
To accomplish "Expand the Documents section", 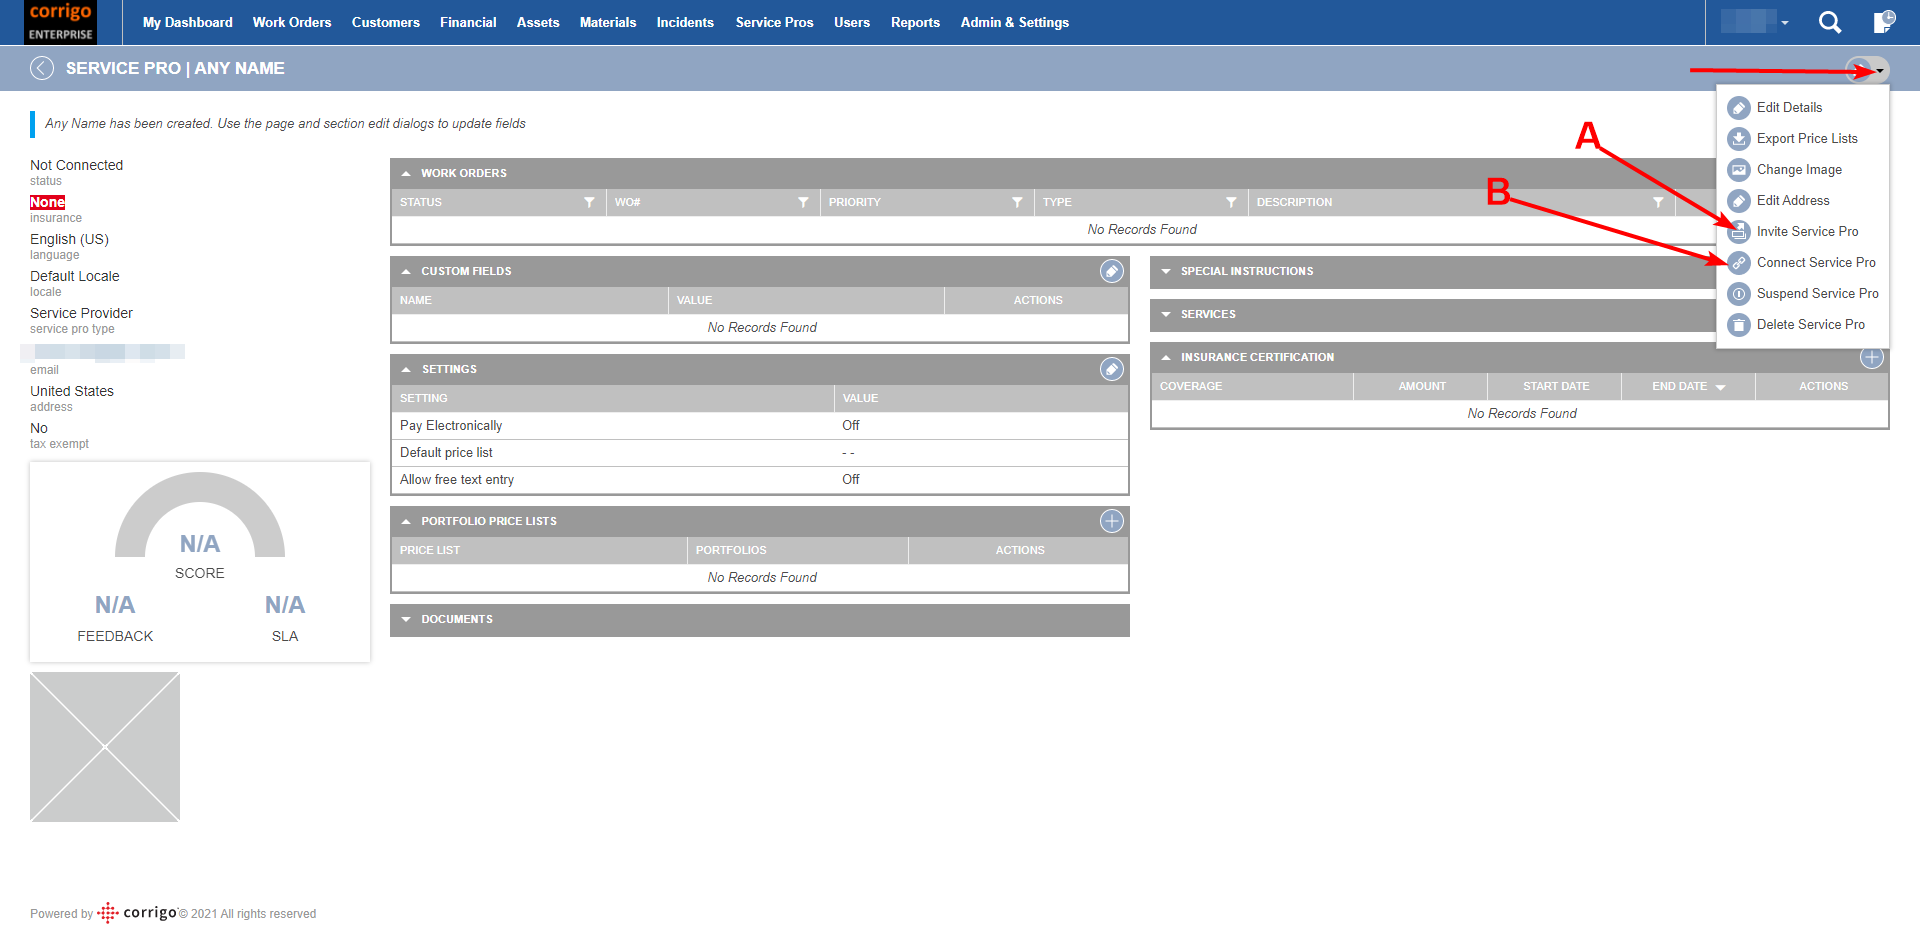I will (406, 619).
